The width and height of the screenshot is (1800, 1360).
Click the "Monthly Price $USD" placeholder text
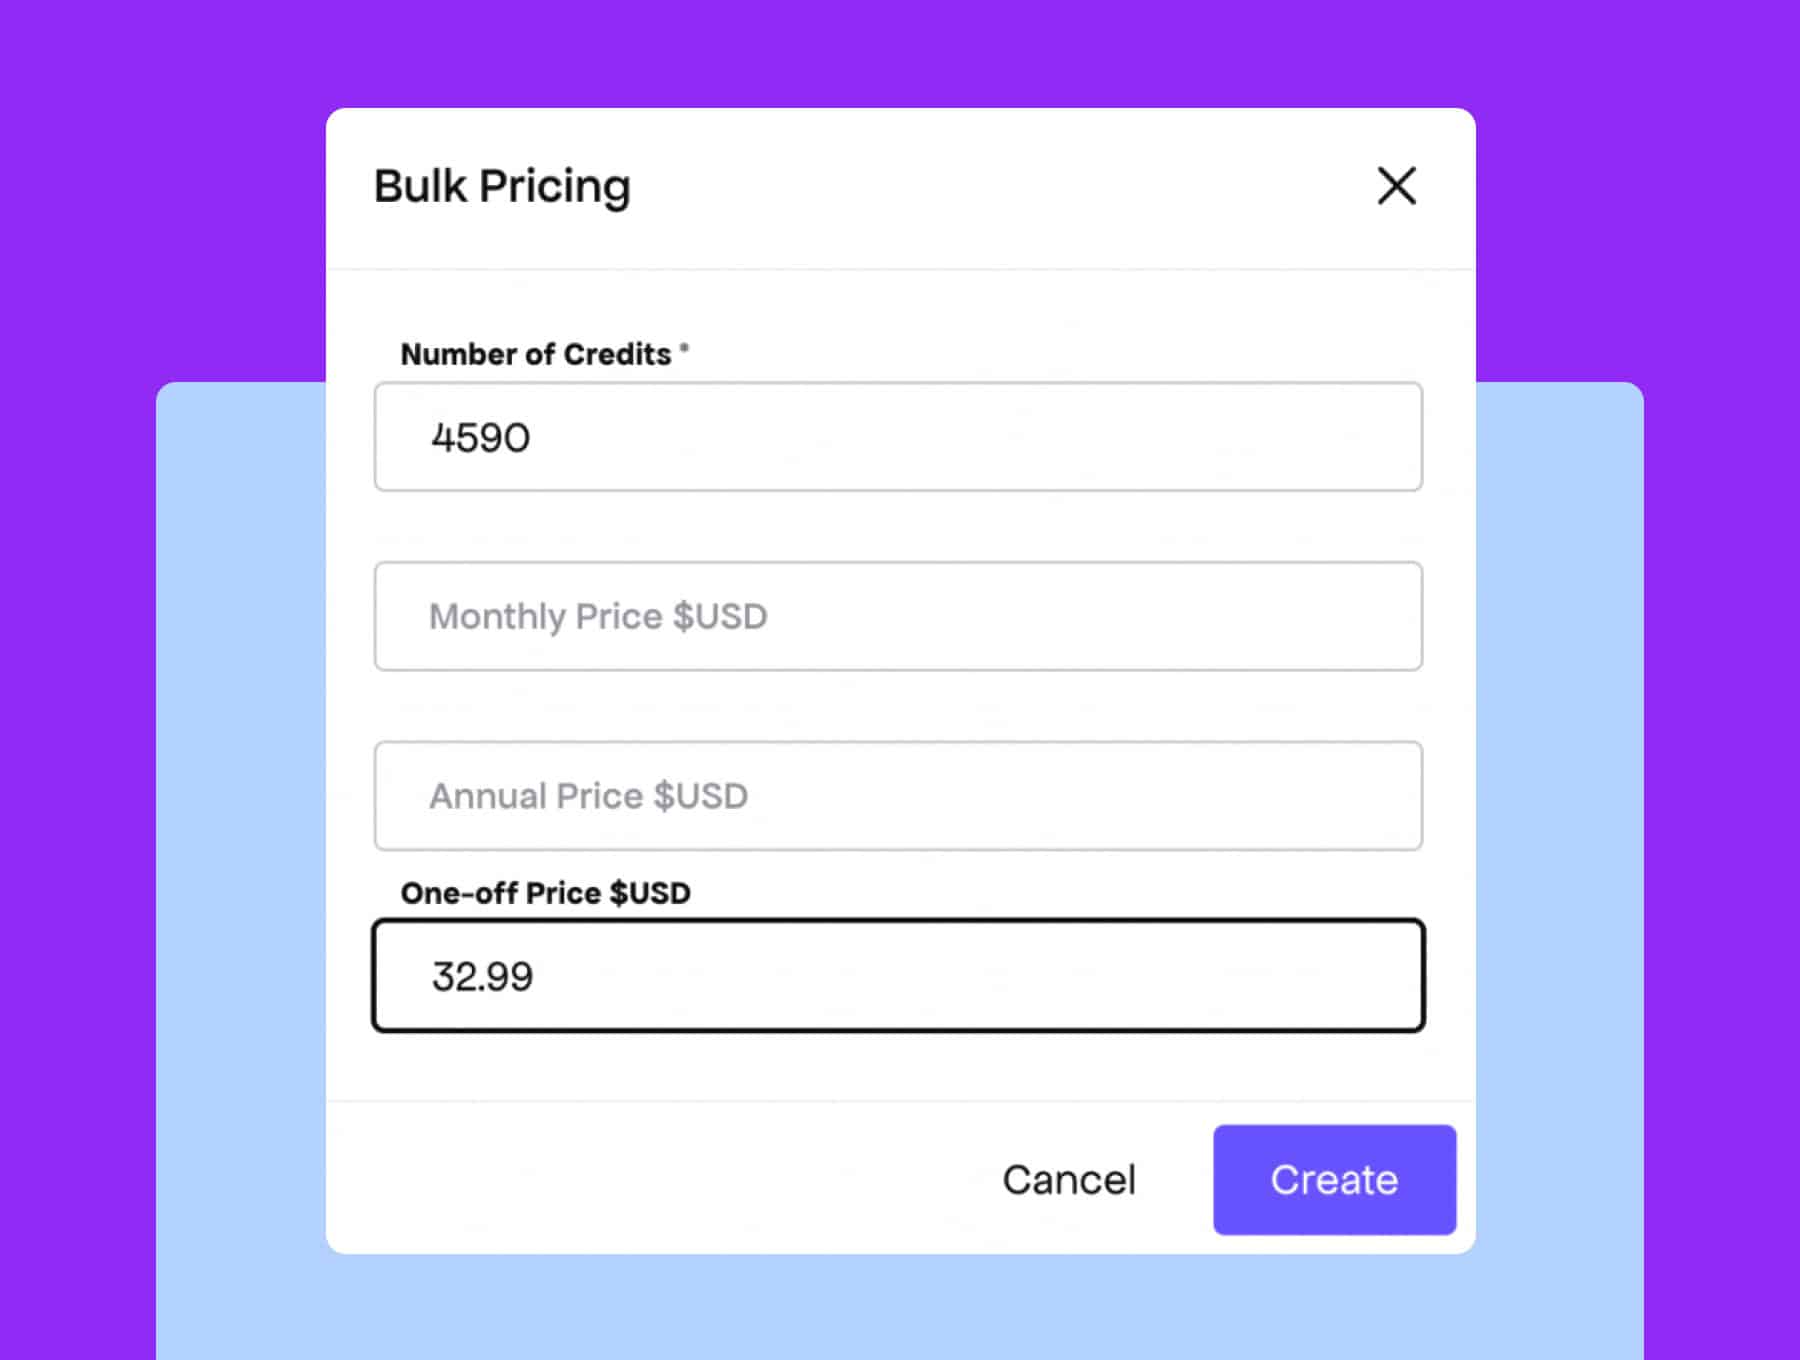598,617
